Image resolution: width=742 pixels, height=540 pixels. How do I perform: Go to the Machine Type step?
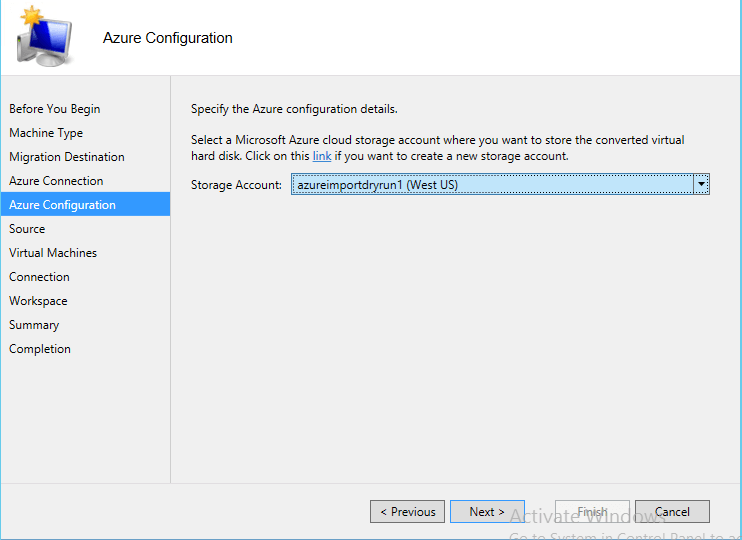pos(46,133)
